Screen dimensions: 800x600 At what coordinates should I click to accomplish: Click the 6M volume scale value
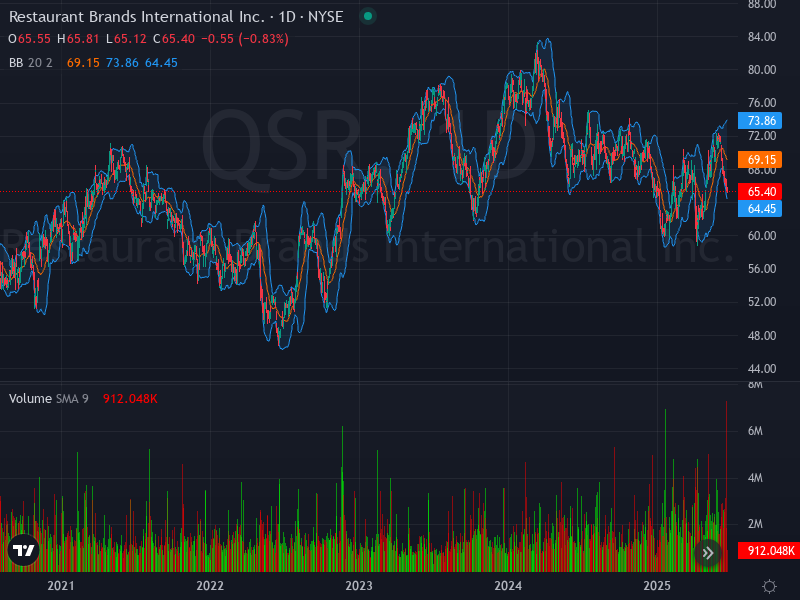point(755,431)
